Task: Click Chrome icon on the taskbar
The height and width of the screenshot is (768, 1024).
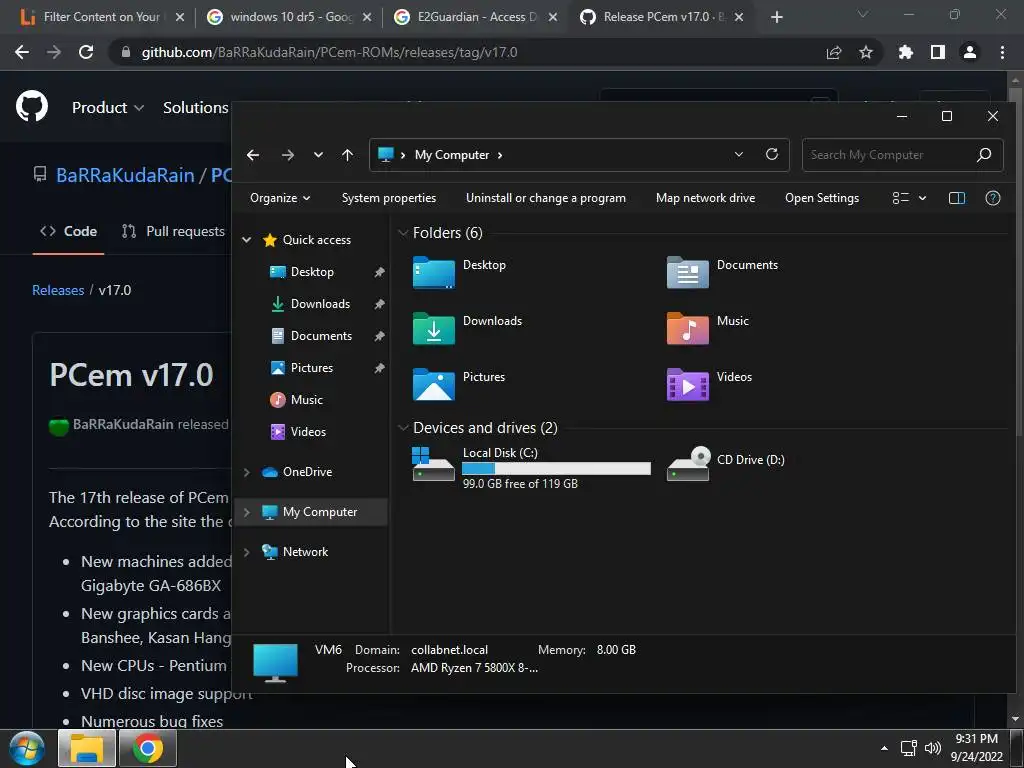Action: coord(148,748)
